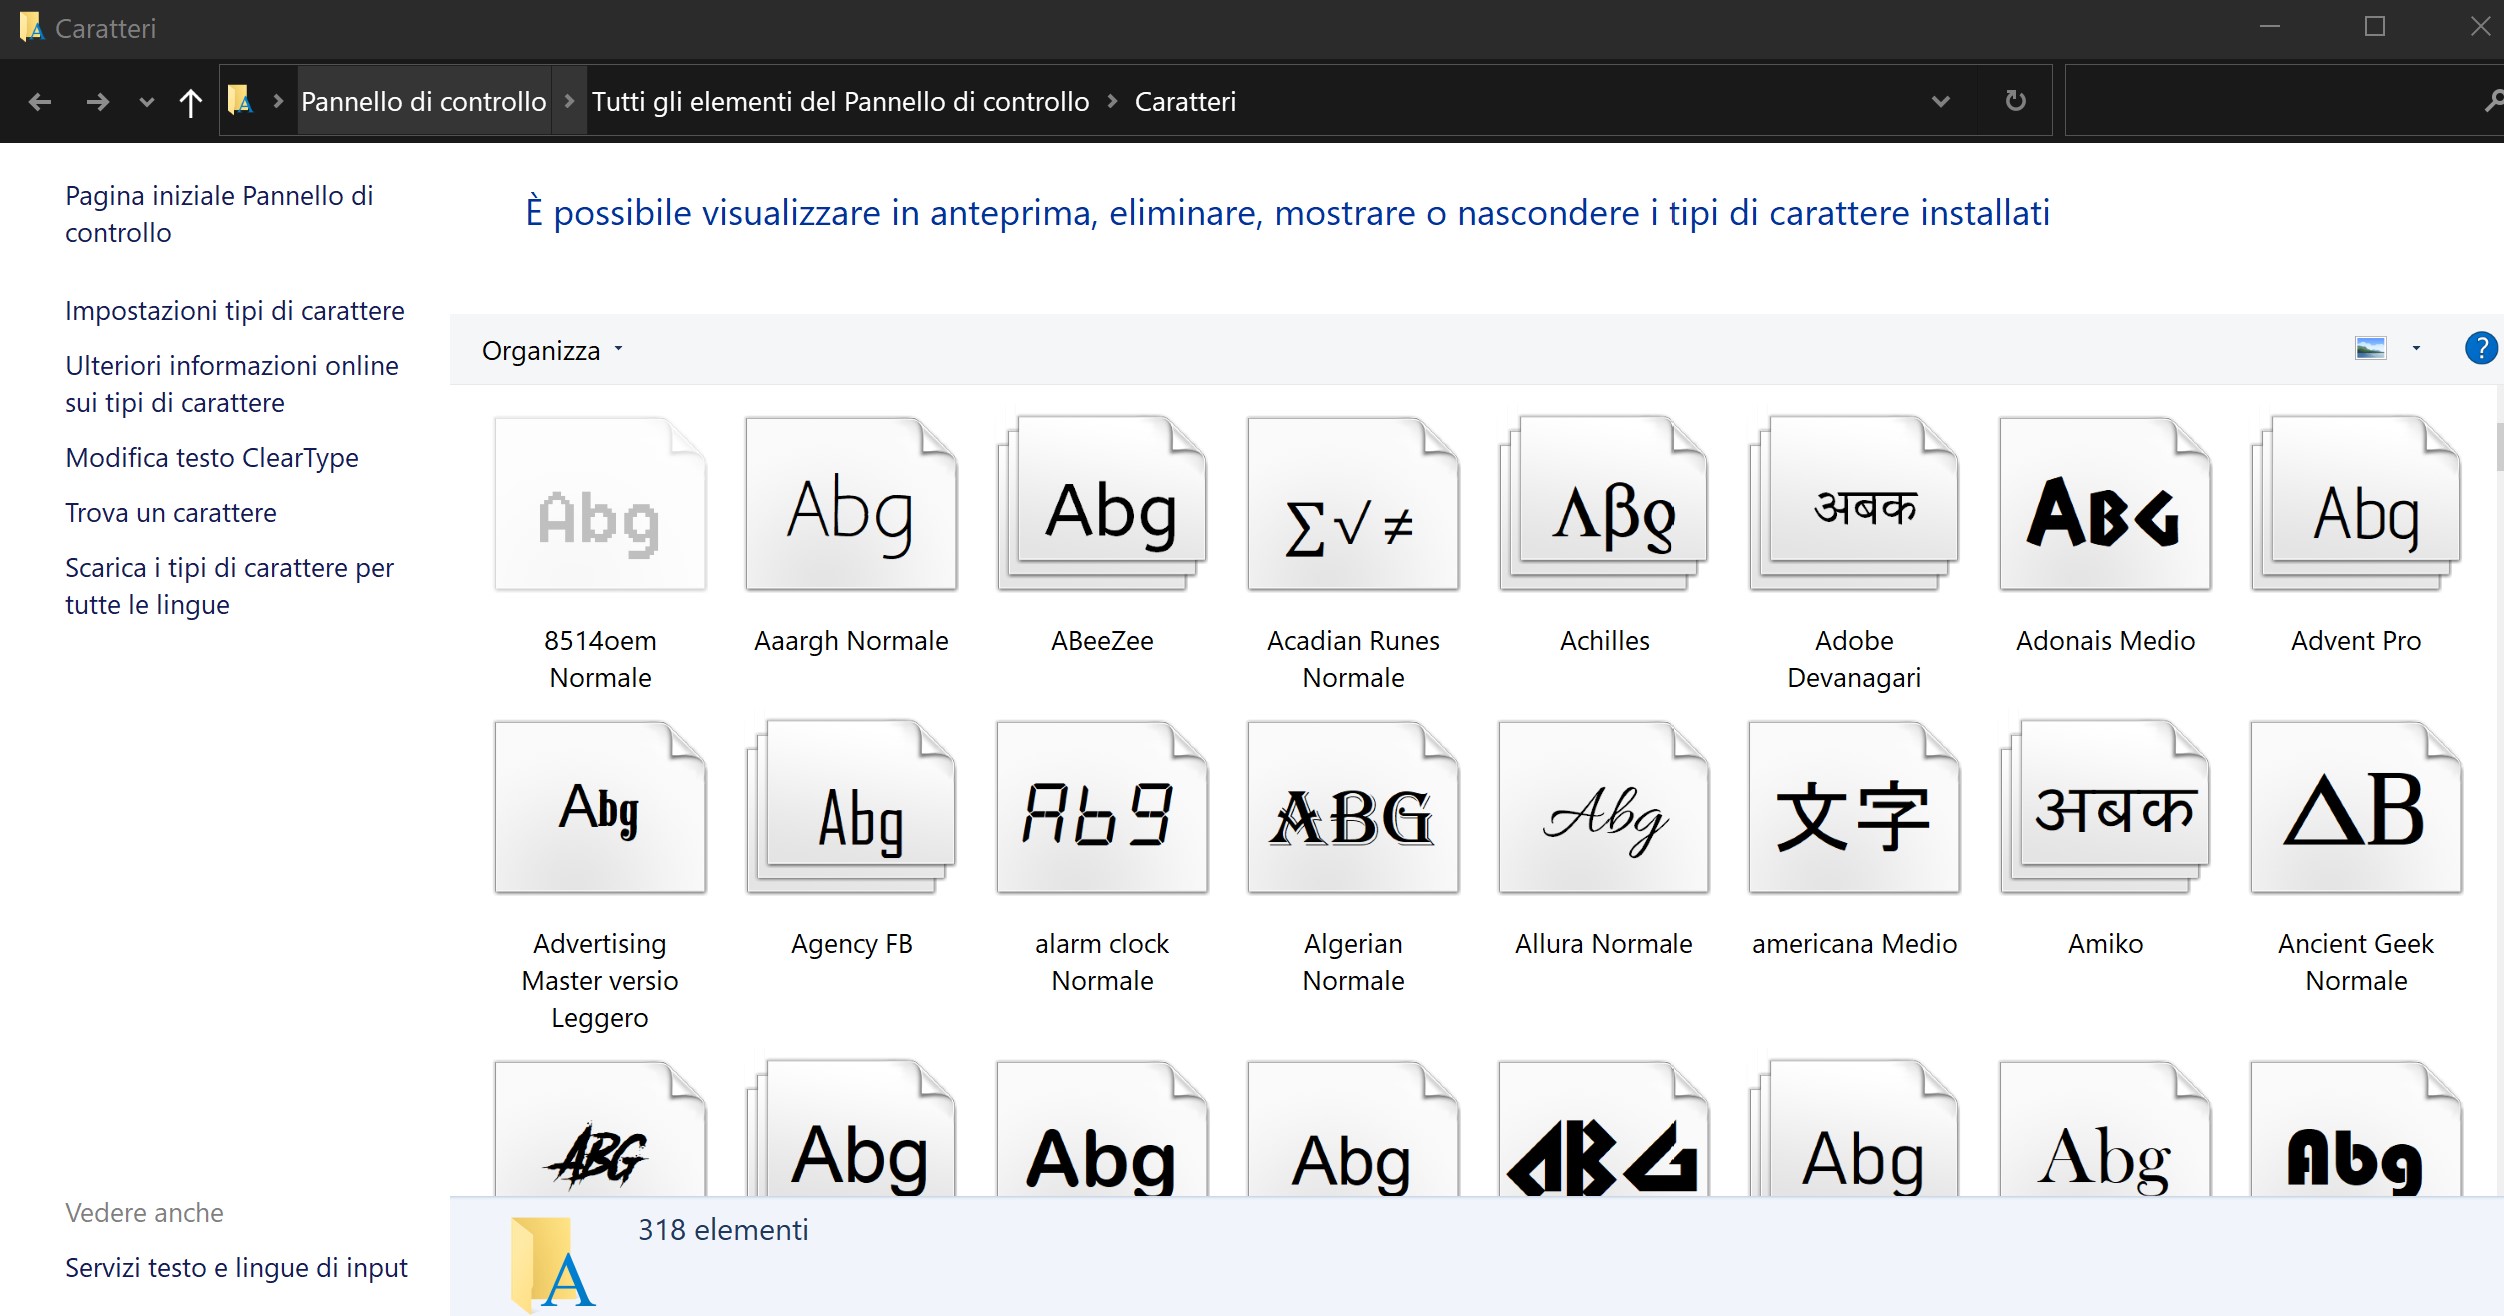Click the Back navigation arrow
This screenshot has width=2504, height=1316.
click(x=40, y=101)
